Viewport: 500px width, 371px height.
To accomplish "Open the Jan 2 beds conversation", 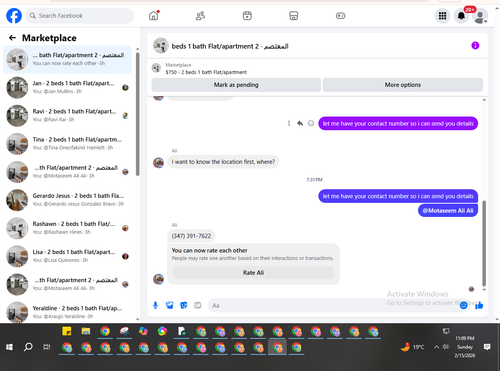I will 68,87.
